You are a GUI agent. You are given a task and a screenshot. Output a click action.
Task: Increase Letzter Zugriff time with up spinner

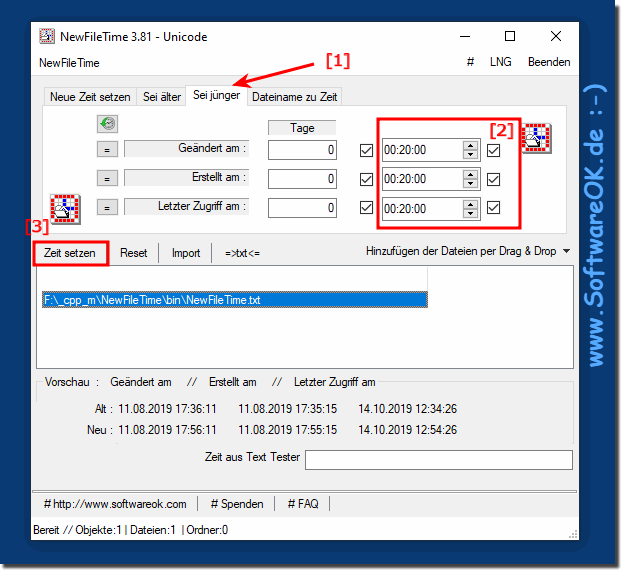click(x=470, y=204)
